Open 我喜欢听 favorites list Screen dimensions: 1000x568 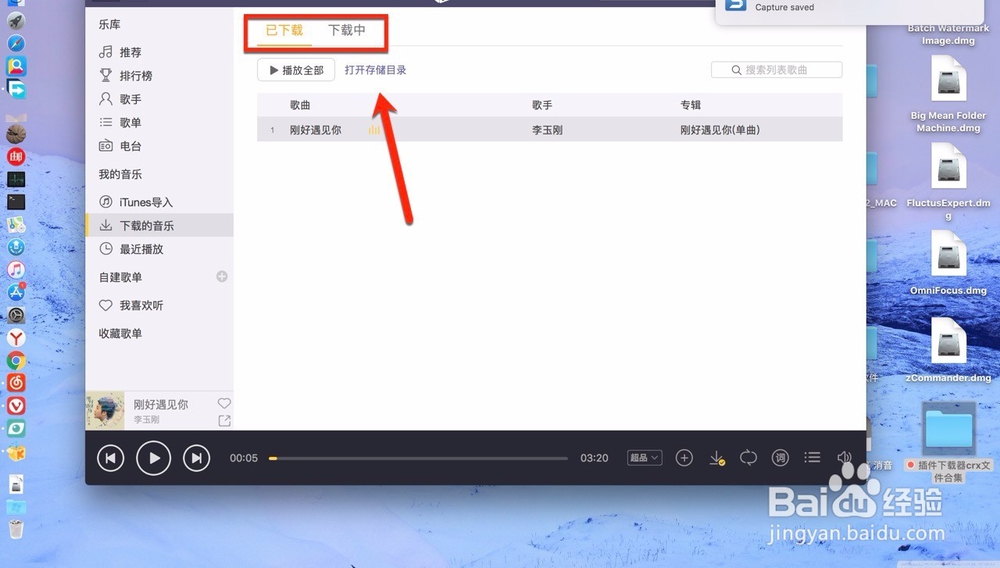[x=131, y=305]
